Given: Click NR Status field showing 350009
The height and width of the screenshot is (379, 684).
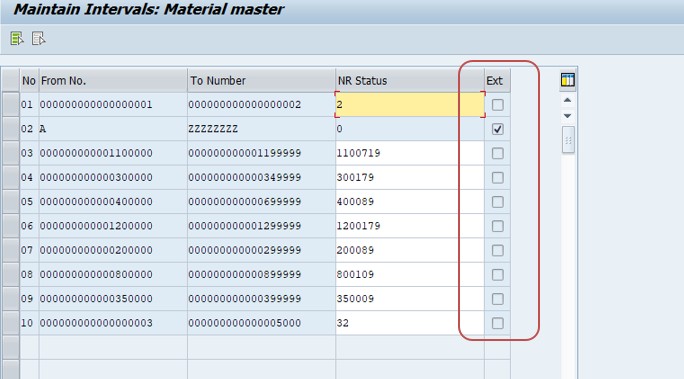Looking at the screenshot, I should point(410,299).
